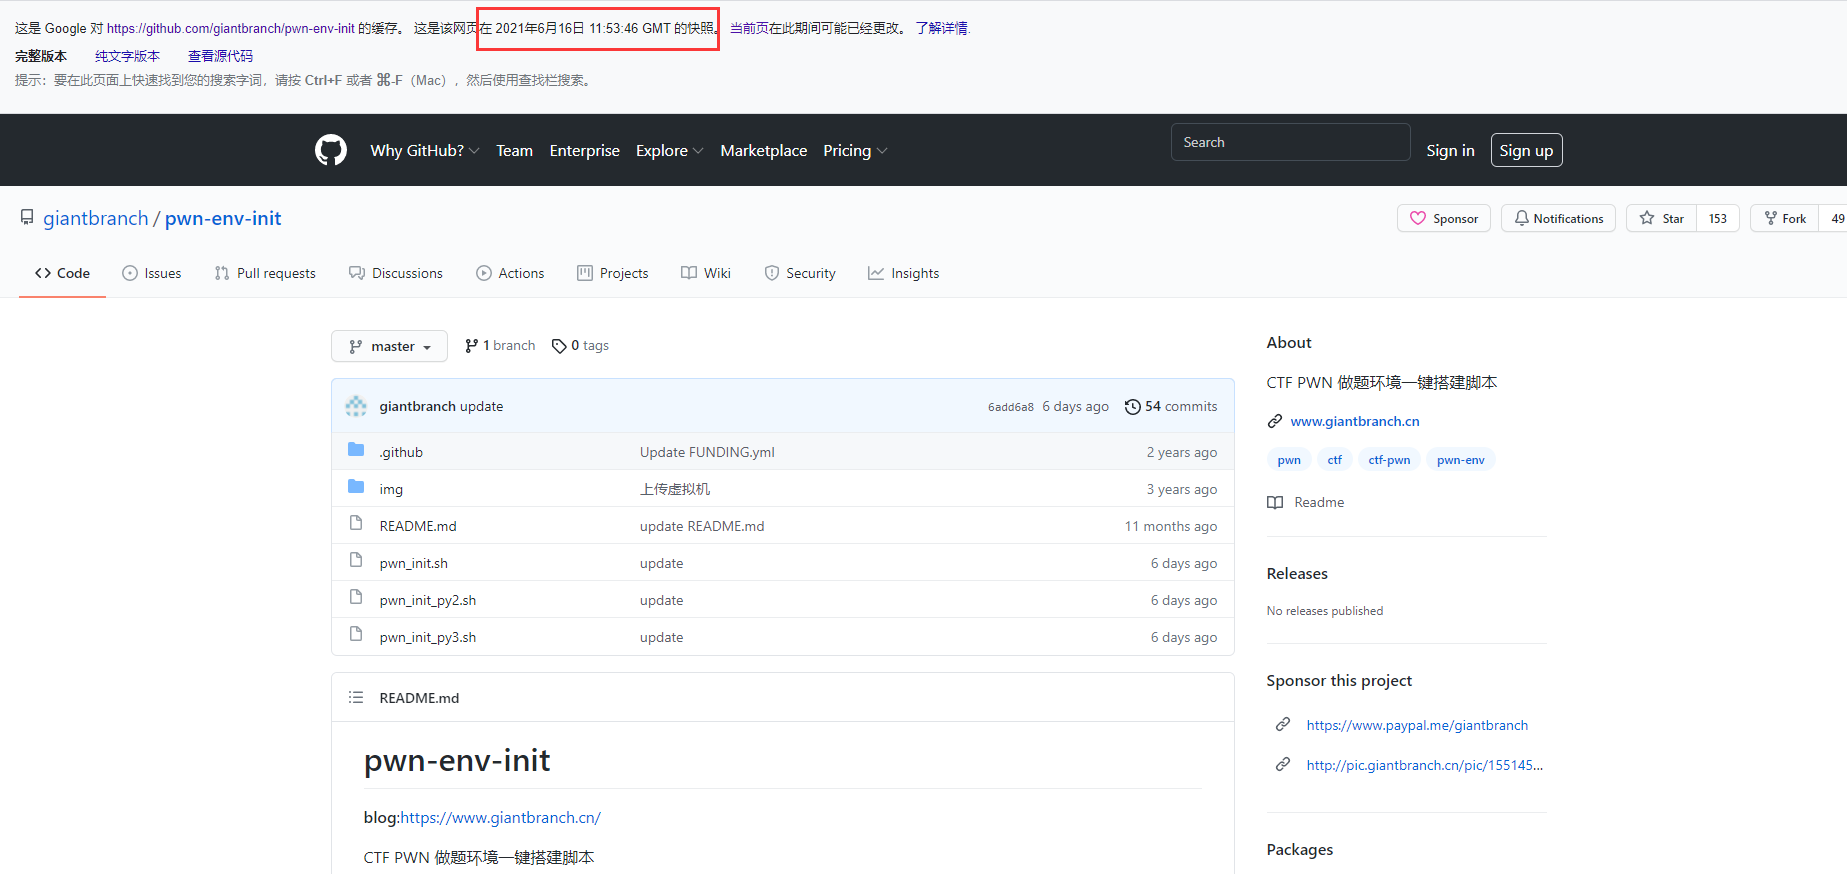The width and height of the screenshot is (1847, 874).
Task: Click the book icon beside Readme
Action: click(1275, 502)
